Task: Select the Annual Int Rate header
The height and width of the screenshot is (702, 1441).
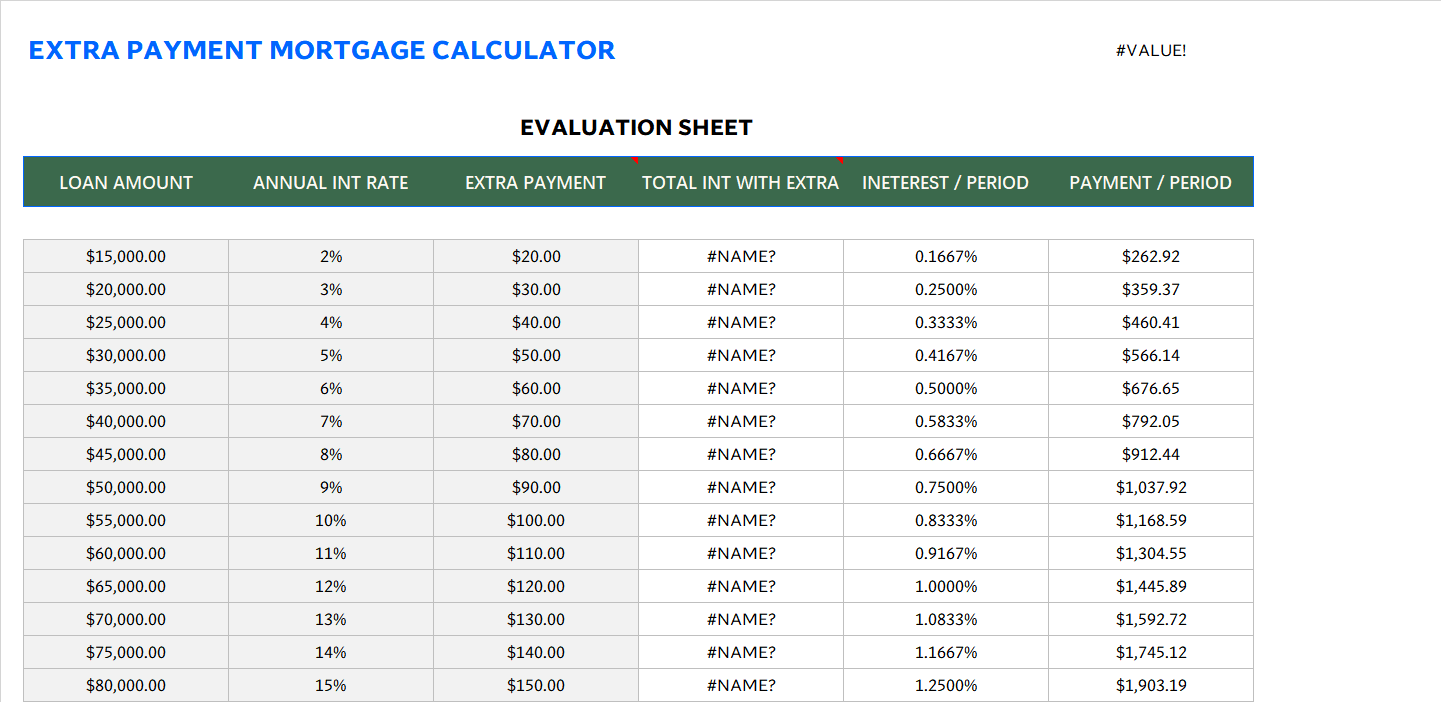Action: tap(331, 183)
